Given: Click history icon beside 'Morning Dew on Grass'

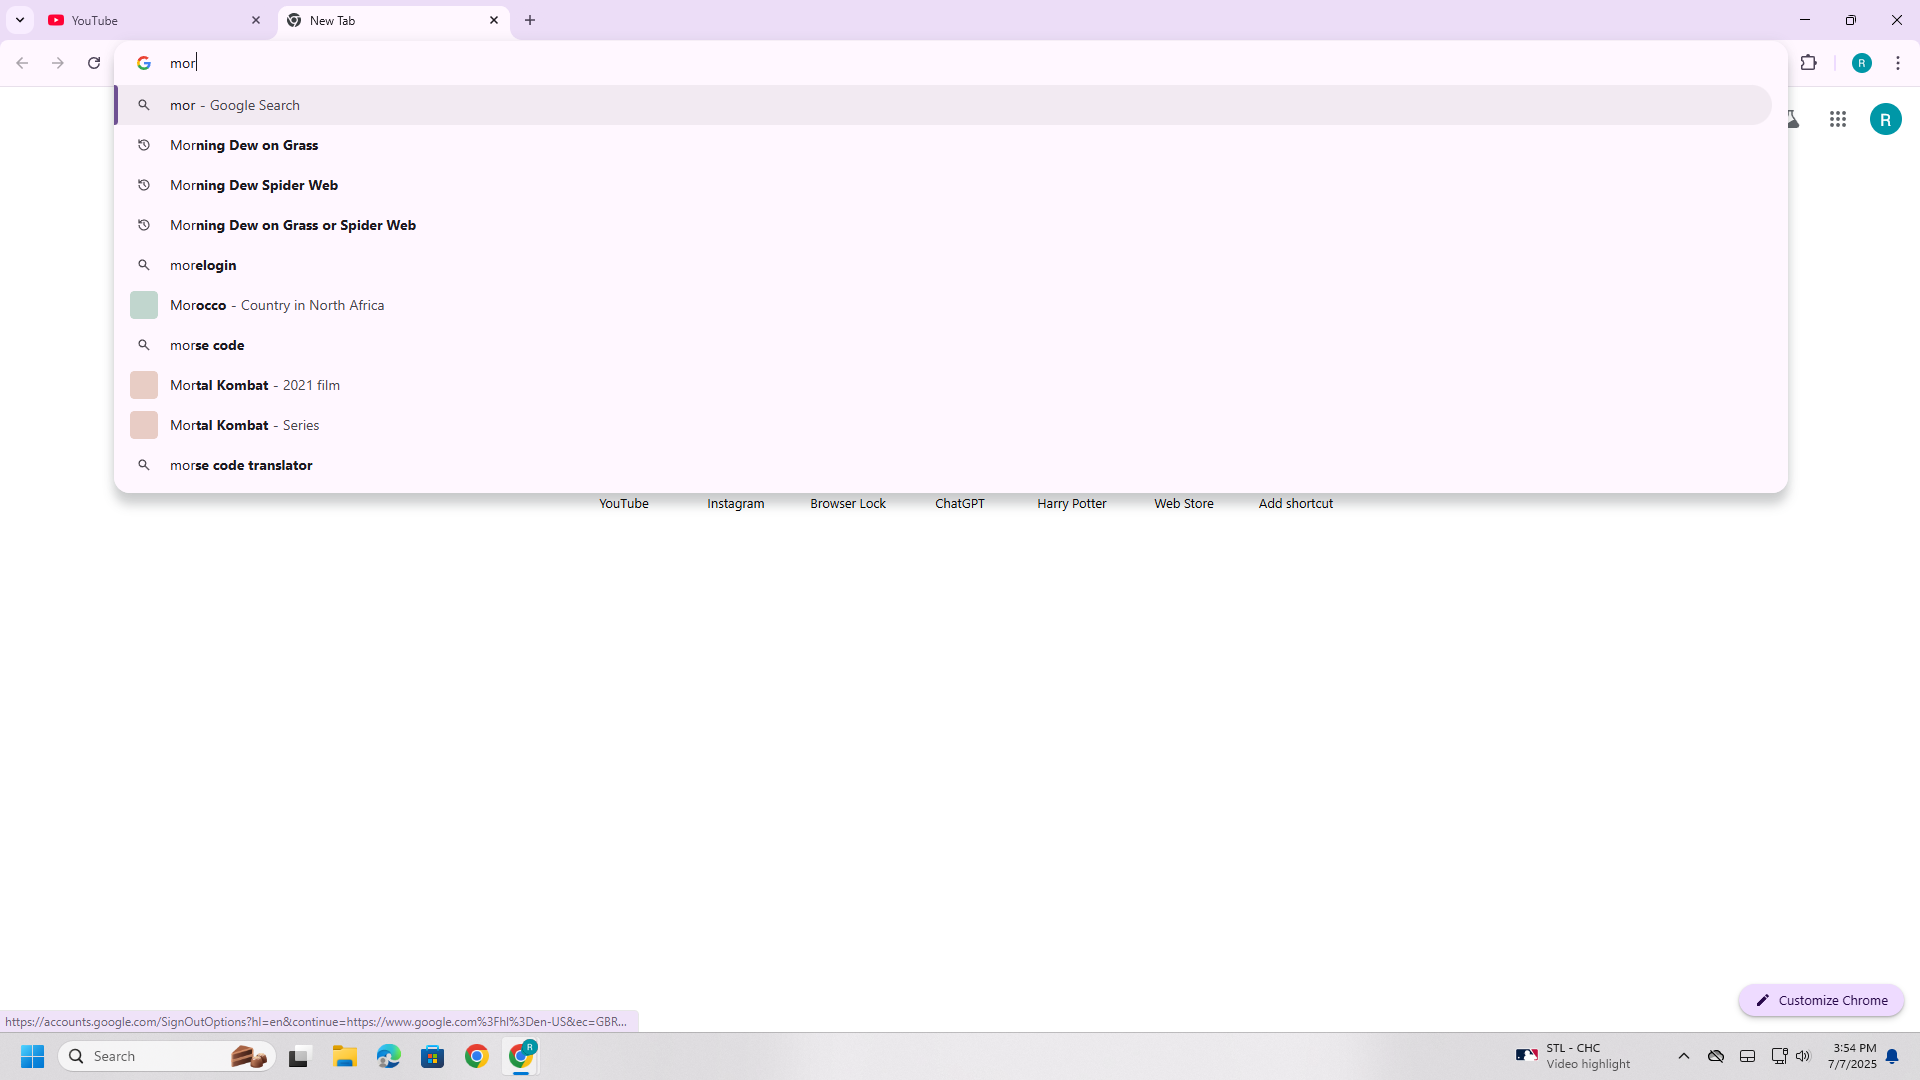Looking at the screenshot, I should (144, 145).
